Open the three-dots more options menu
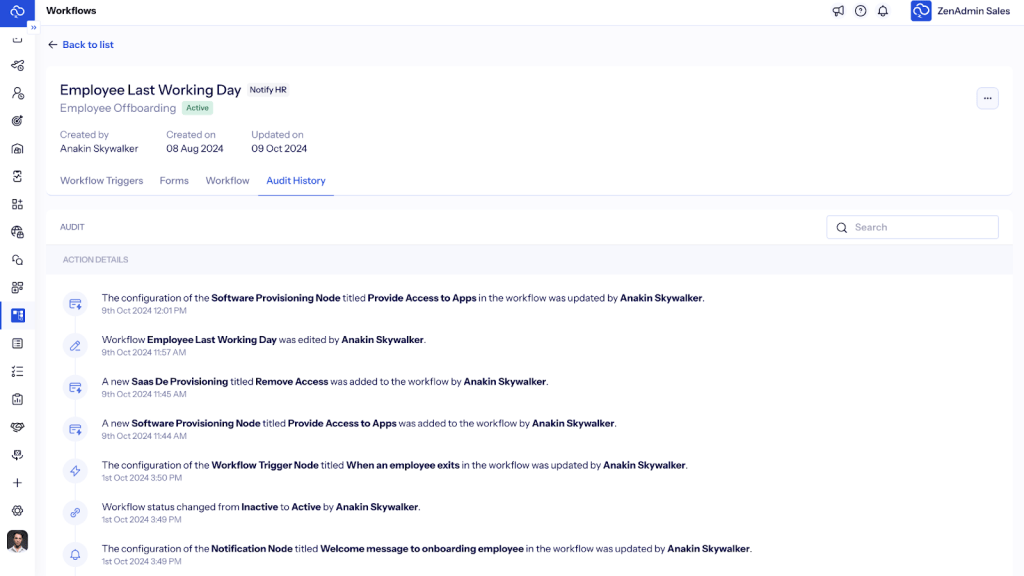Viewport: 1024px width, 576px height. coord(987,98)
